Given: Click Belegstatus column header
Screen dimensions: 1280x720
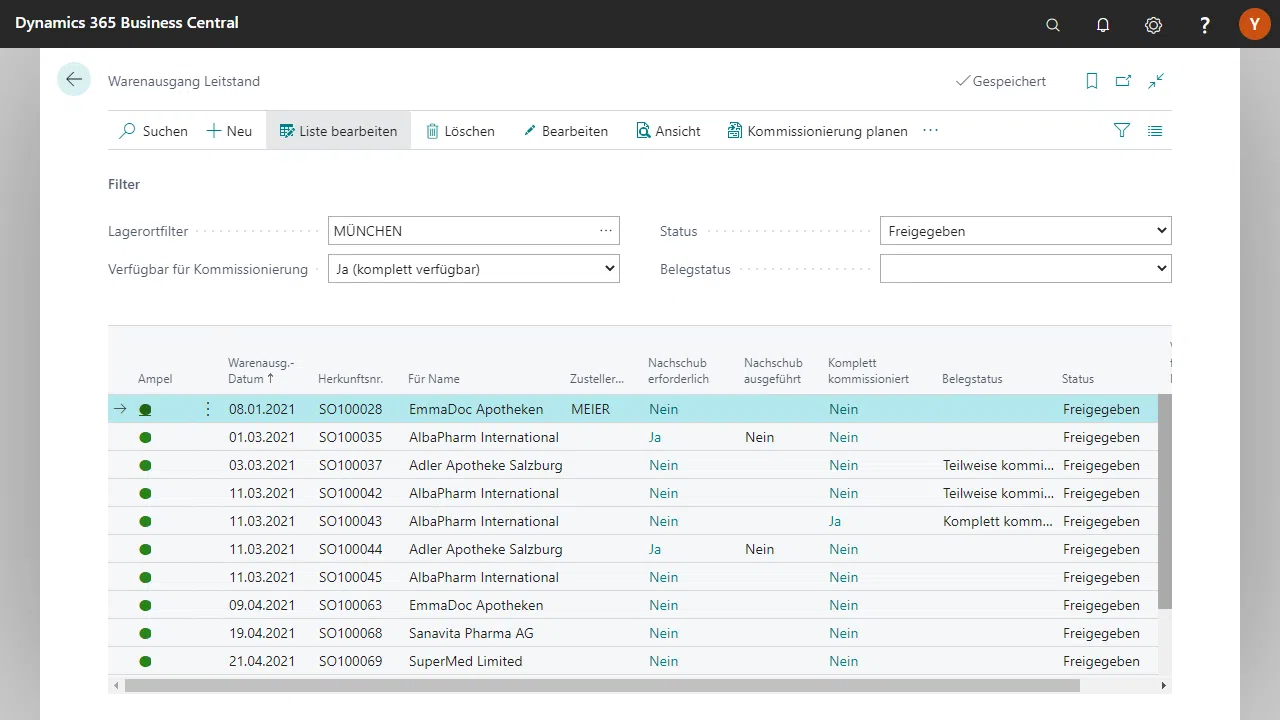Looking at the screenshot, I should click(972, 379).
